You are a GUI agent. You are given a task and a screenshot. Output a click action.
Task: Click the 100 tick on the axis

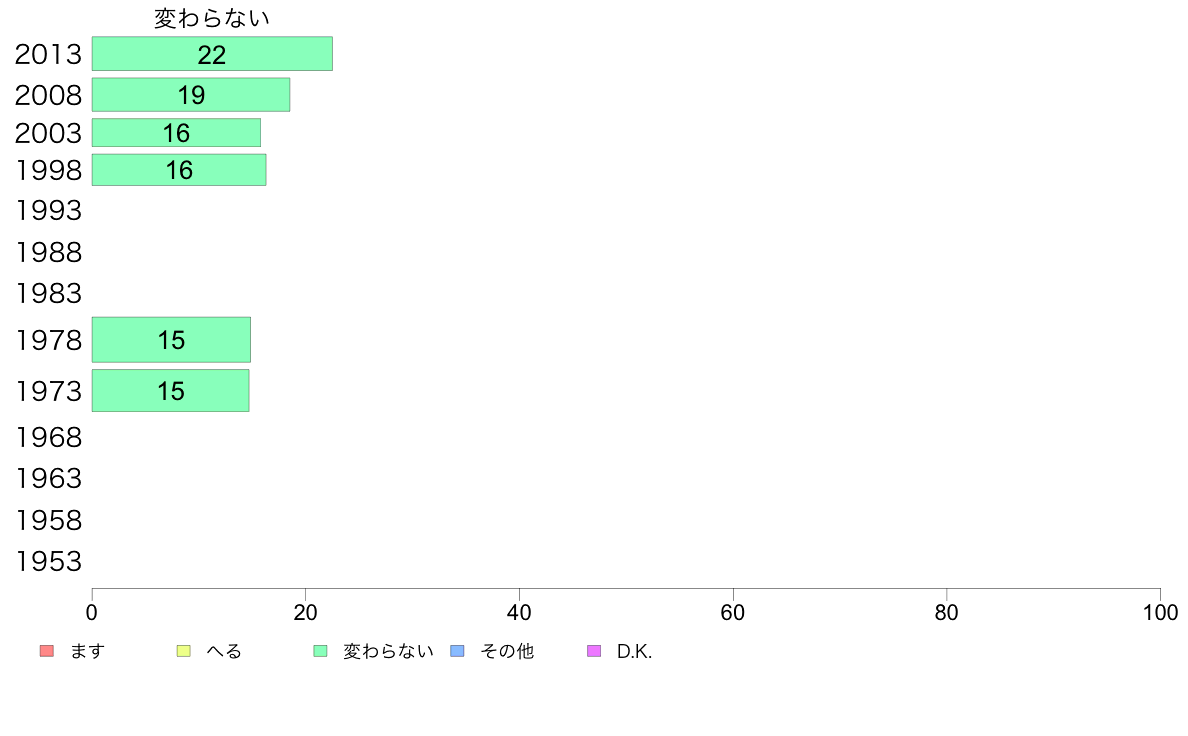click(1160, 612)
